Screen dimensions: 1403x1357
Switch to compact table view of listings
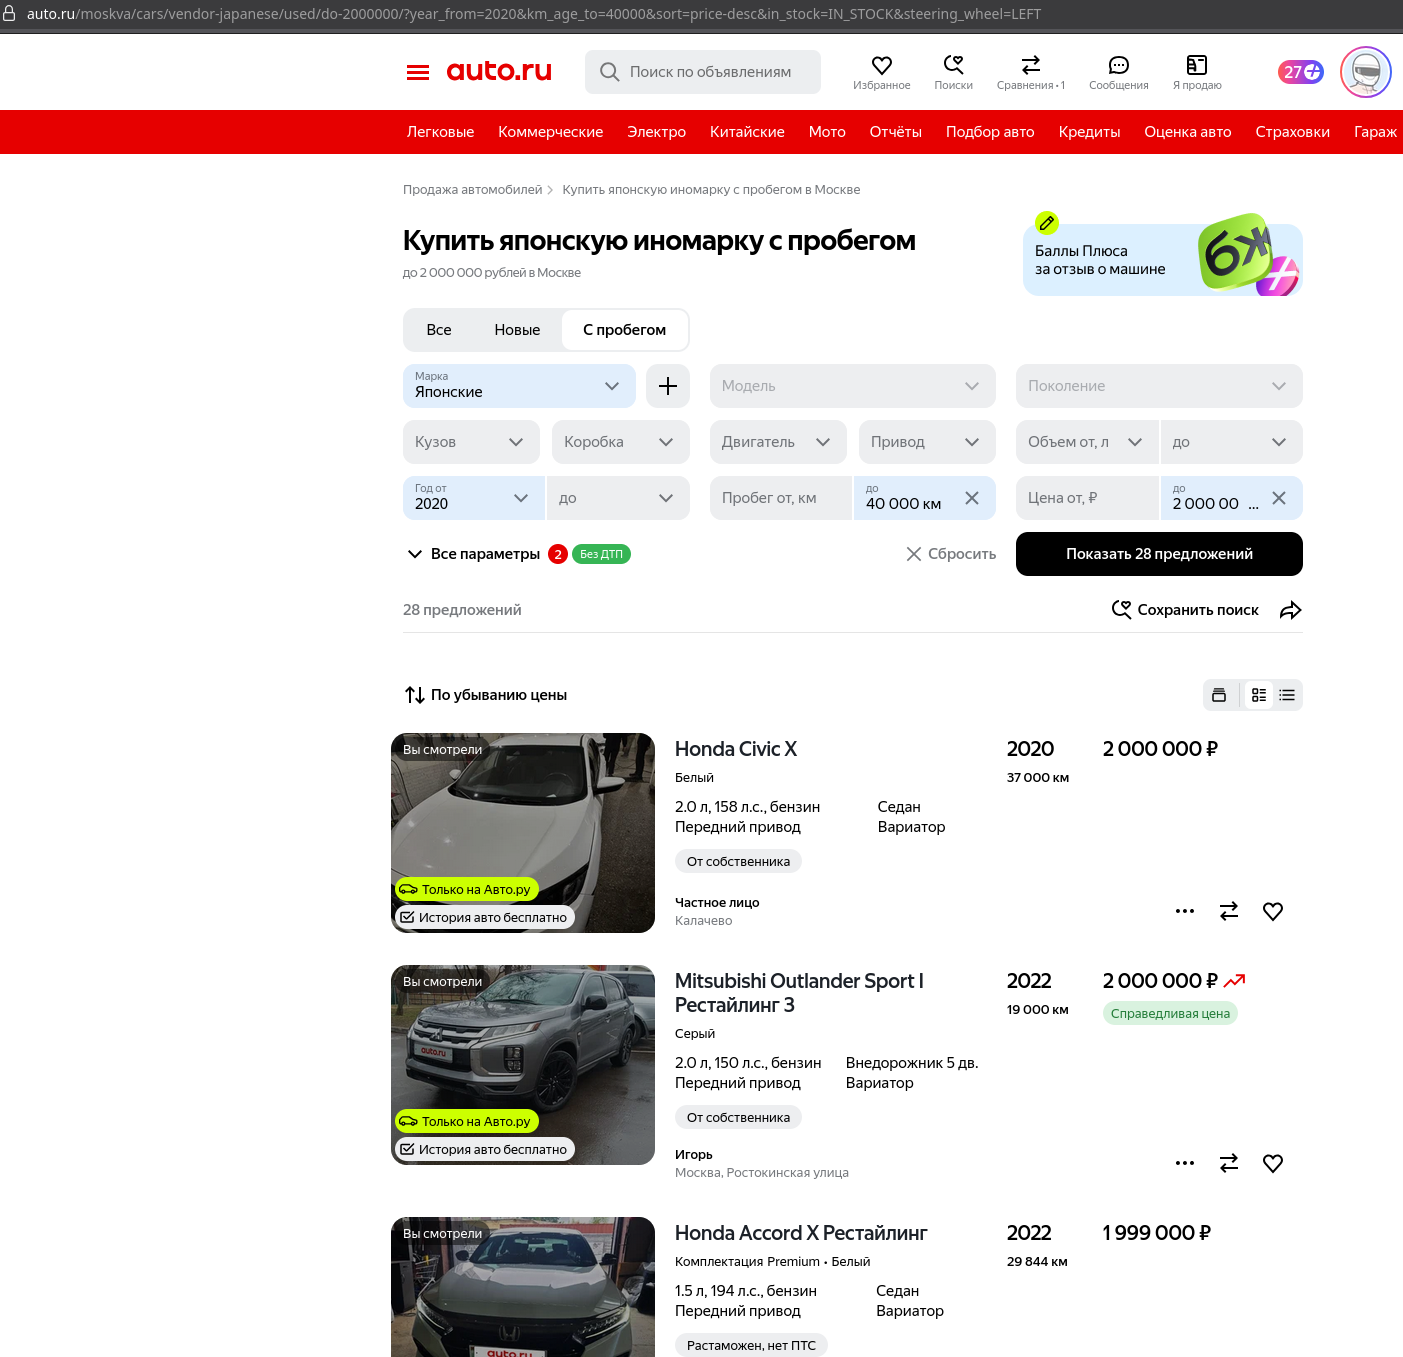1287,695
